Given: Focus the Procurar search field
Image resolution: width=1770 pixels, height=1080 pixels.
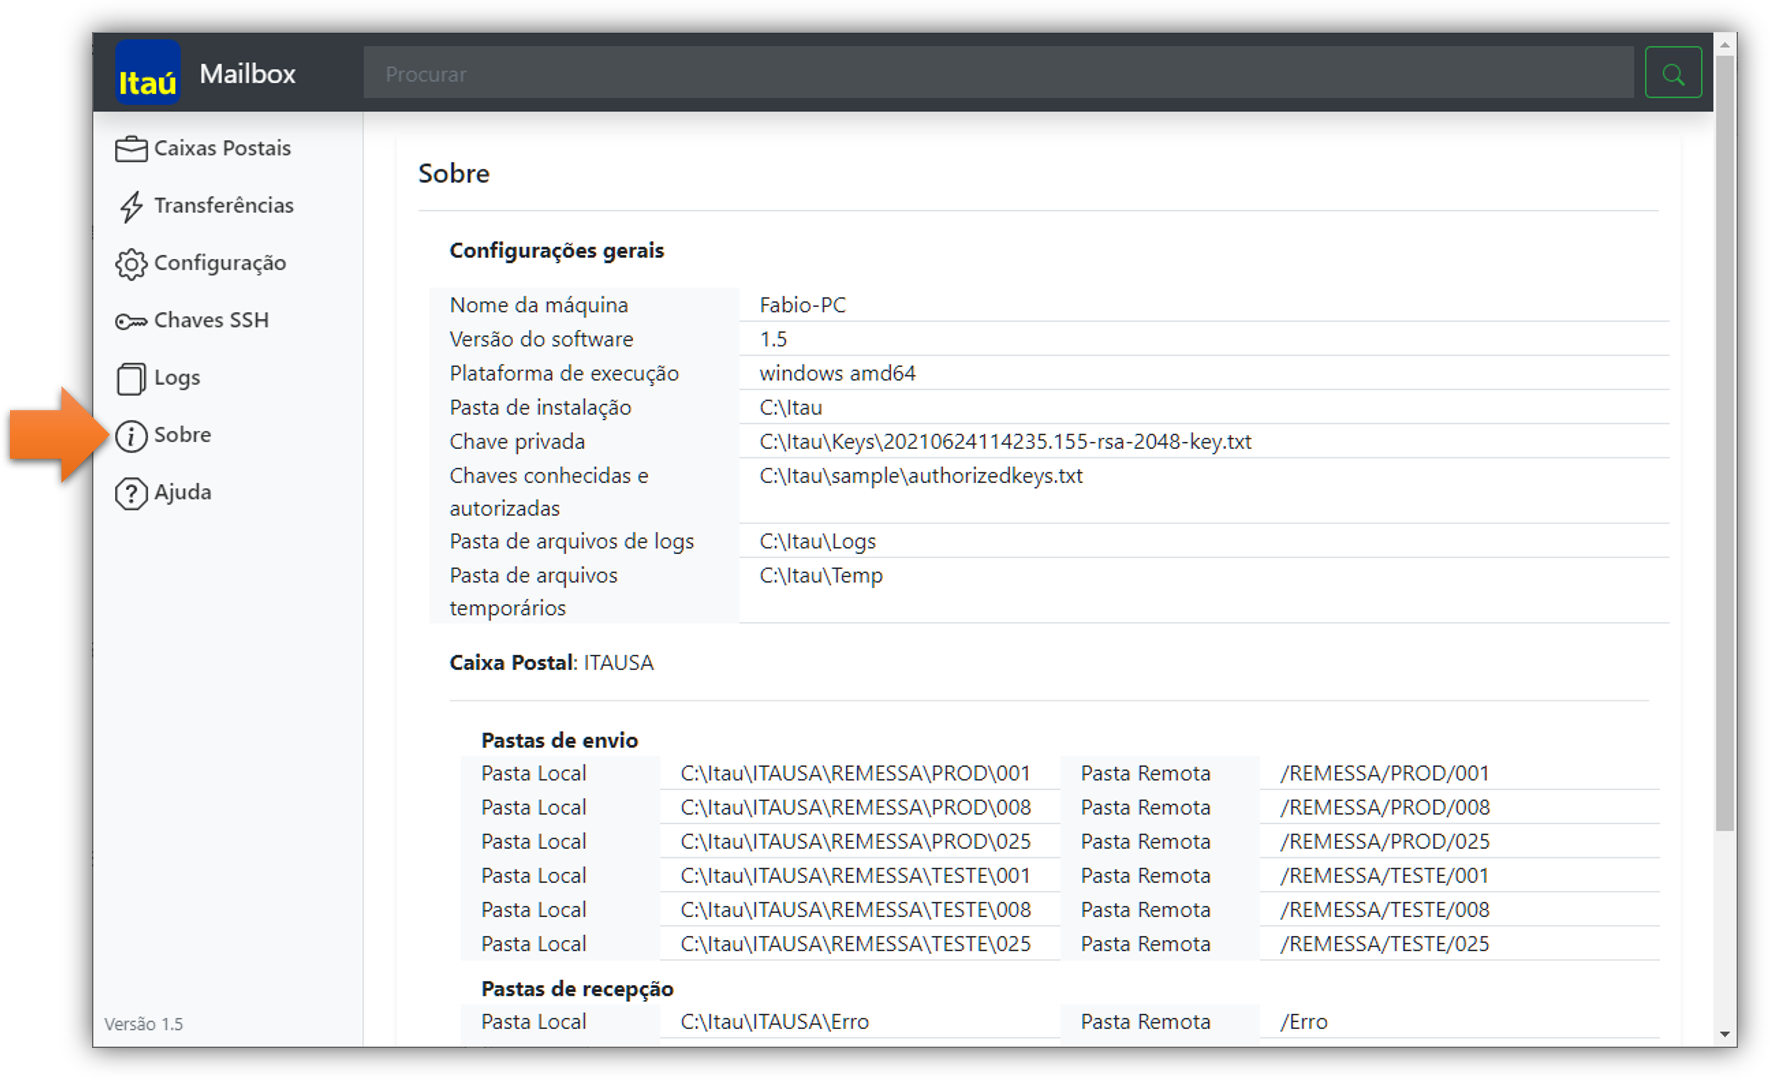Looking at the screenshot, I should pos(998,73).
